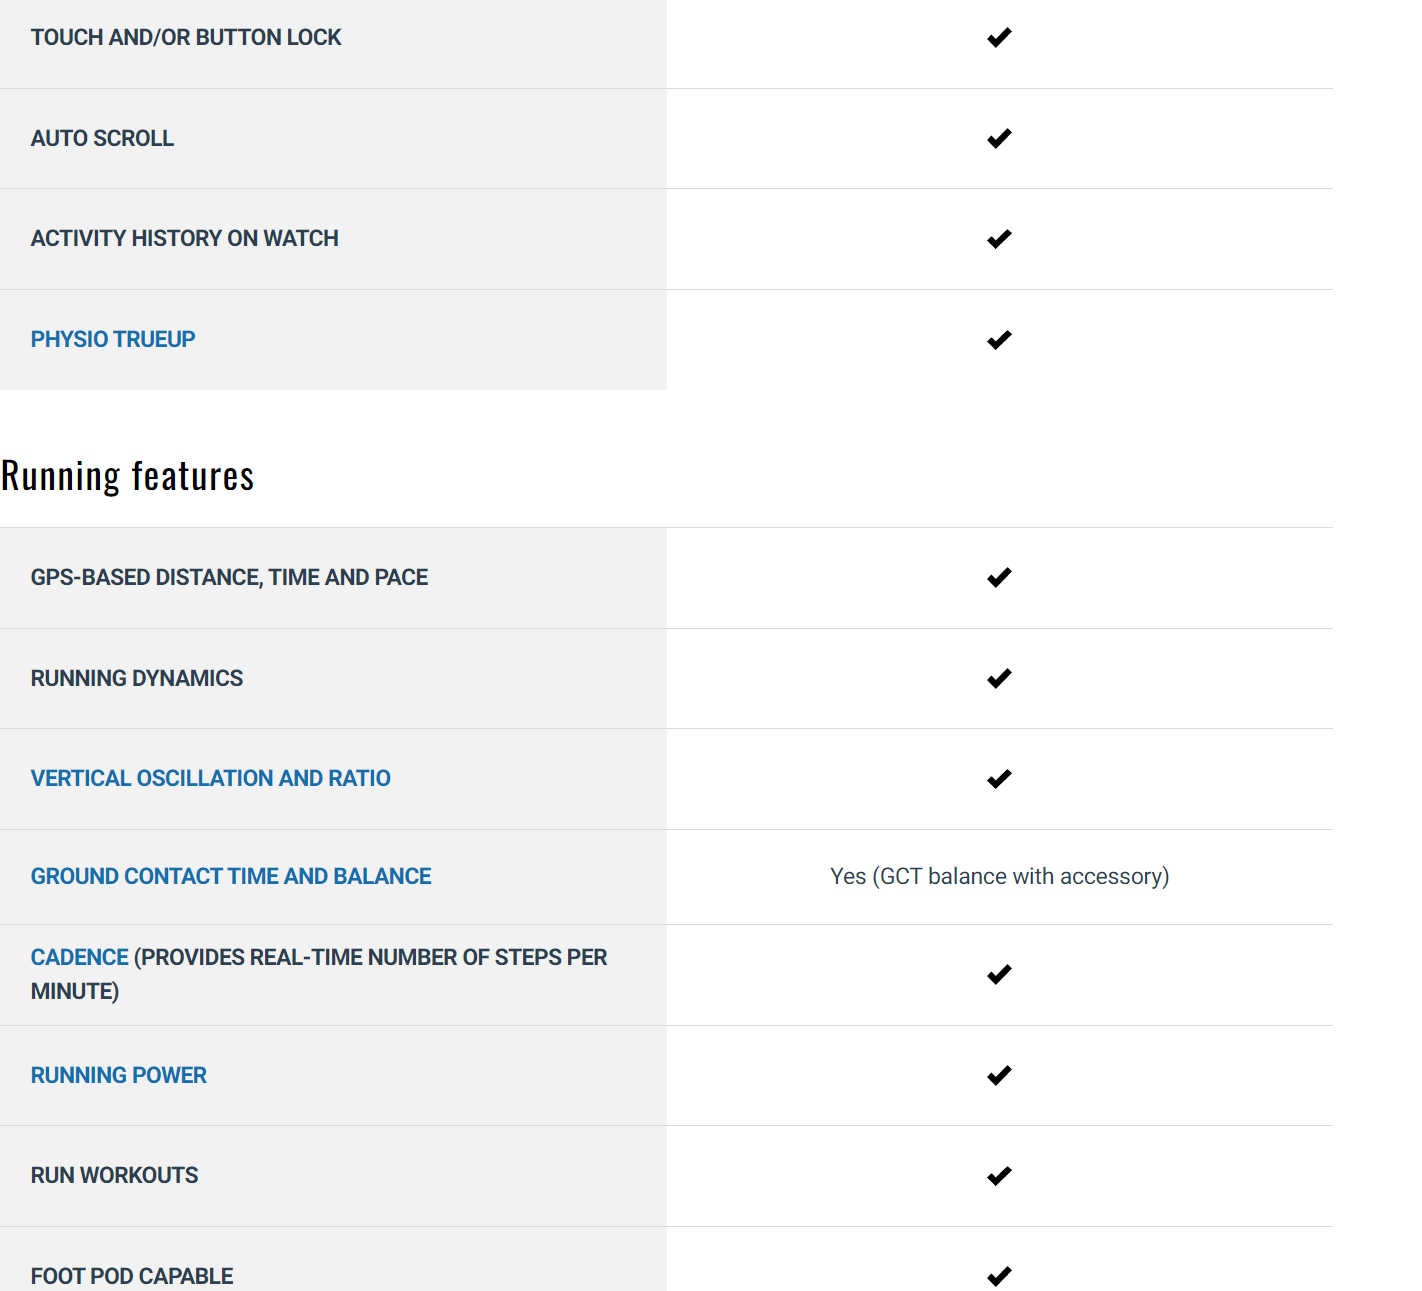Image resolution: width=1422 pixels, height=1291 pixels.
Task: Visit the Running Power link
Action: coord(119,1075)
